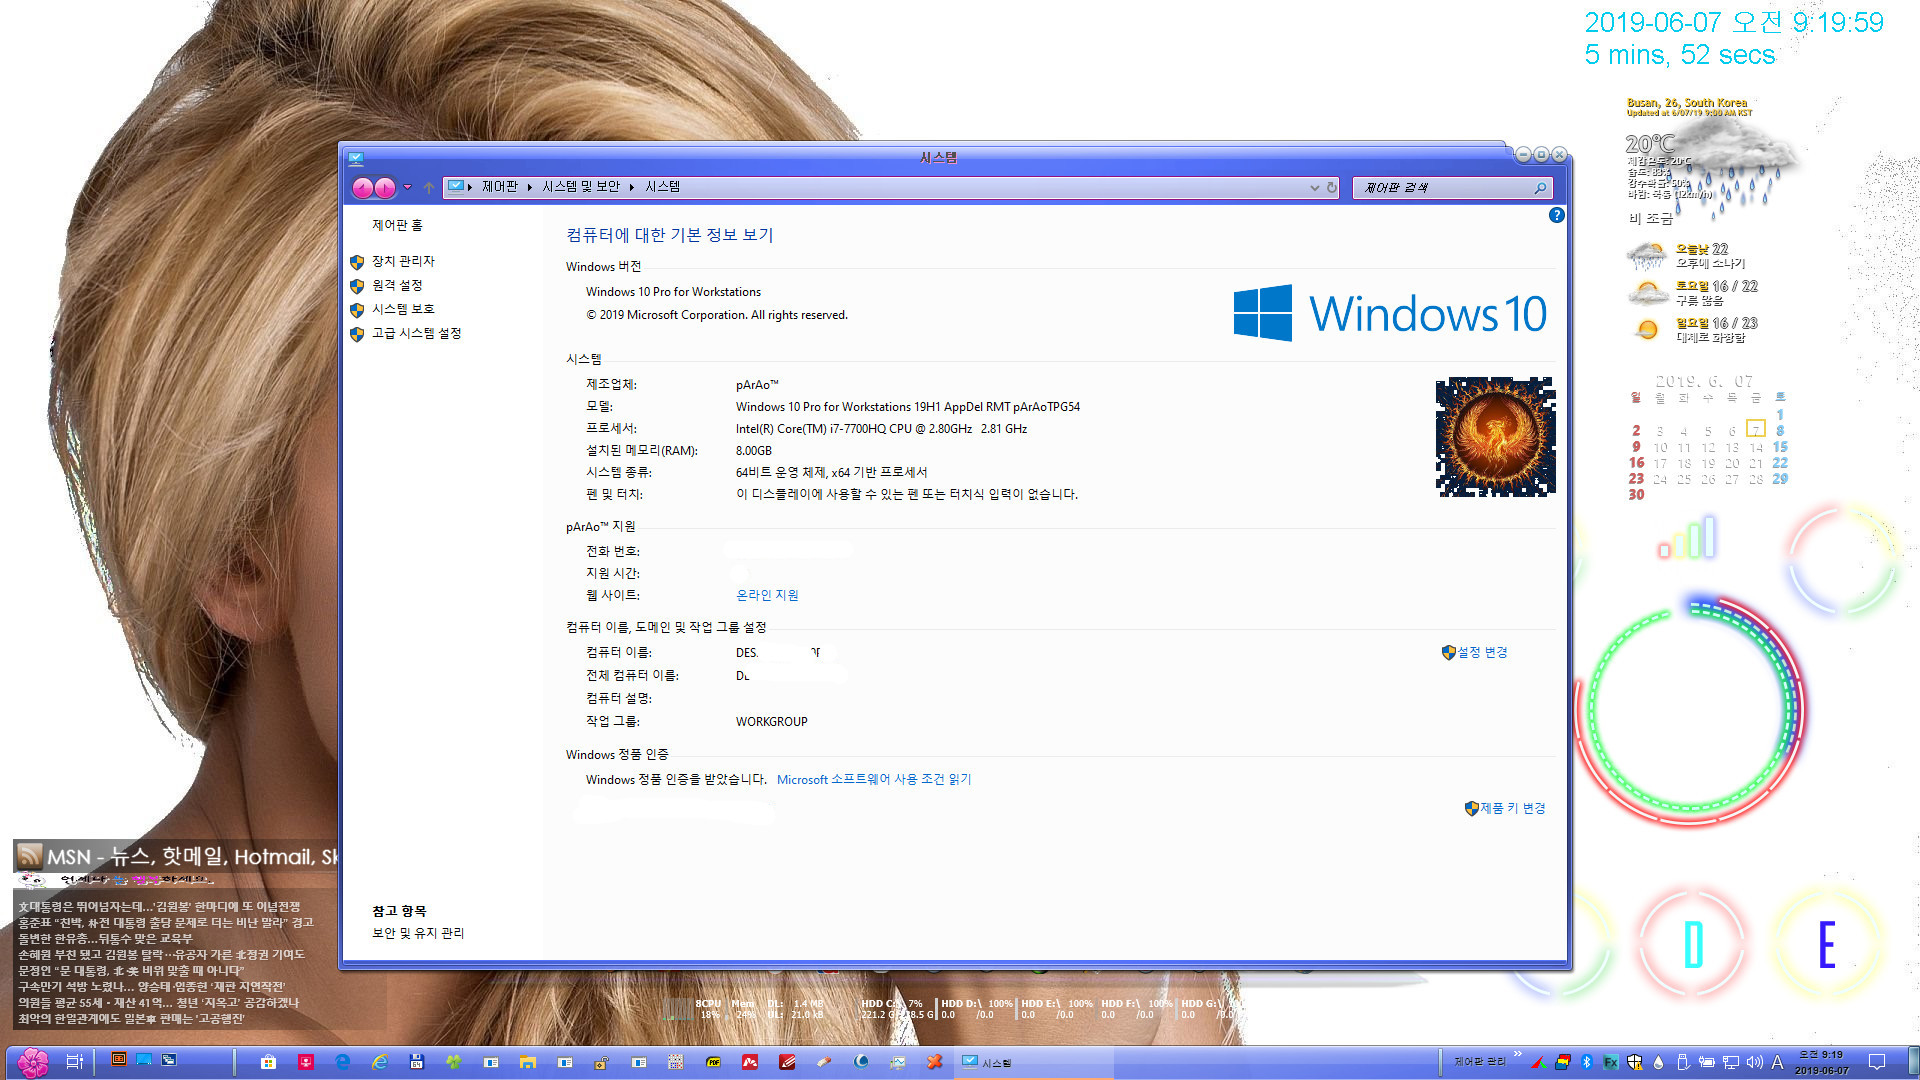Open Microsoft Store from the taskbar
The width and height of the screenshot is (1920, 1080).
[268, 1062]
